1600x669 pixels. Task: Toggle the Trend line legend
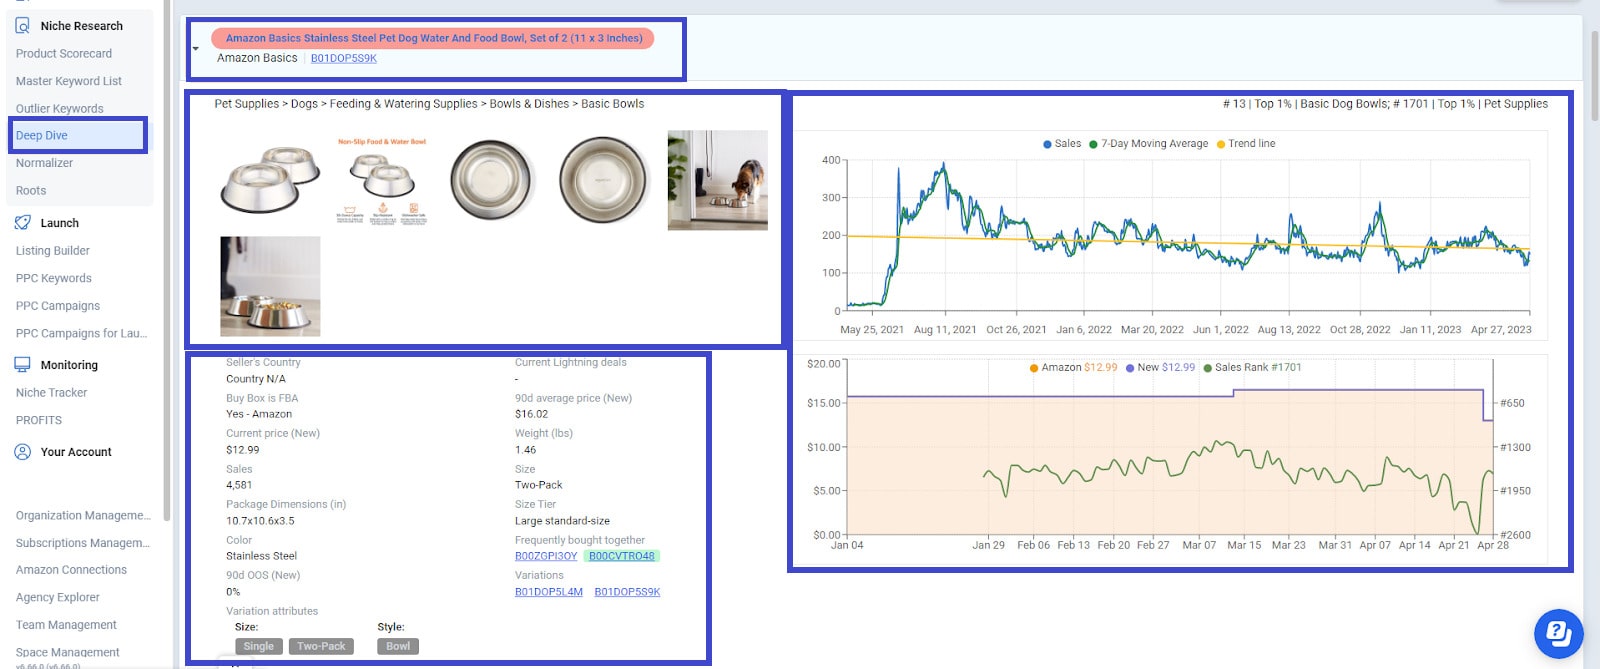(x=1246, y=144)
